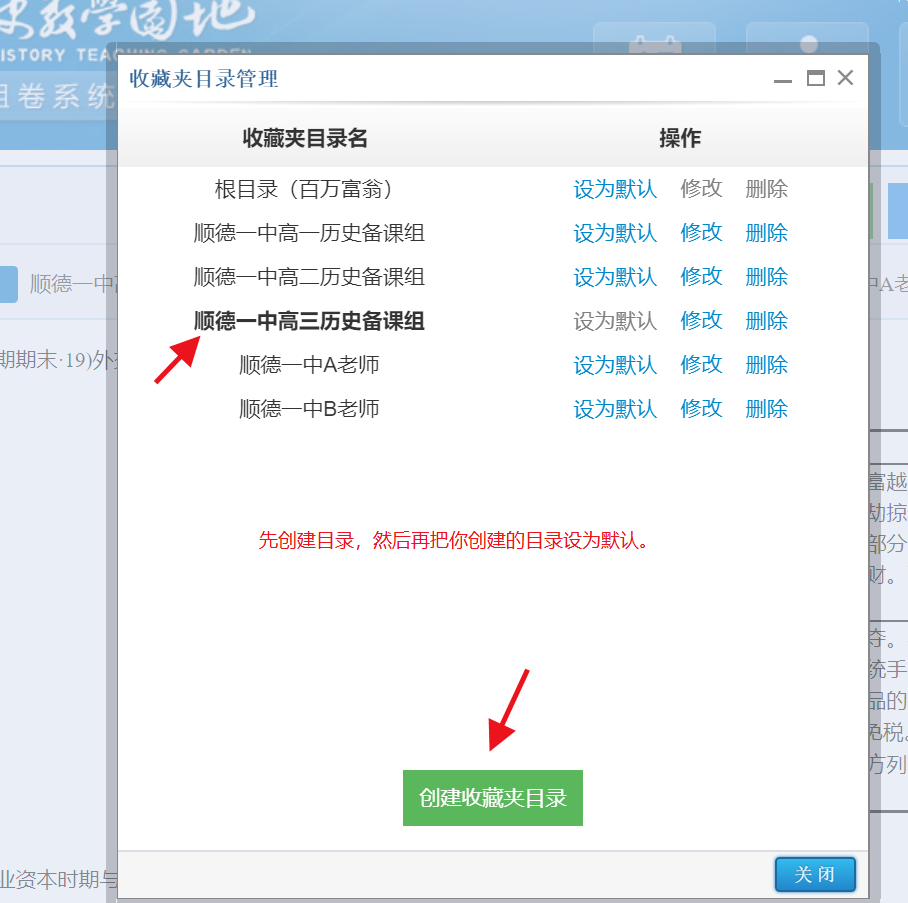This screenshot has height=903, width=908.
Task: Edit 顺德一中高二历史备课组 via 修改
Action: coord(701,277)
